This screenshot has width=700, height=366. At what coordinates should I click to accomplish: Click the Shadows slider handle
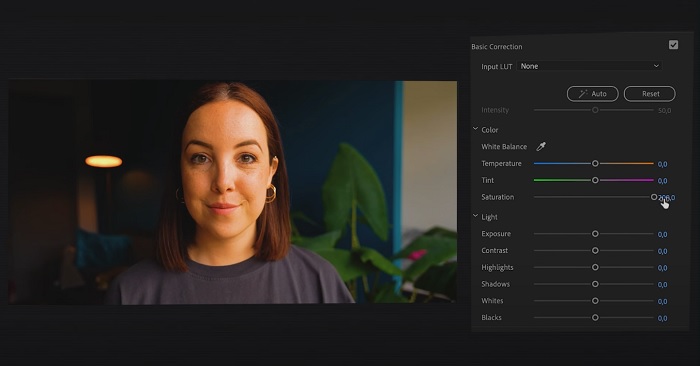[595, 284]
